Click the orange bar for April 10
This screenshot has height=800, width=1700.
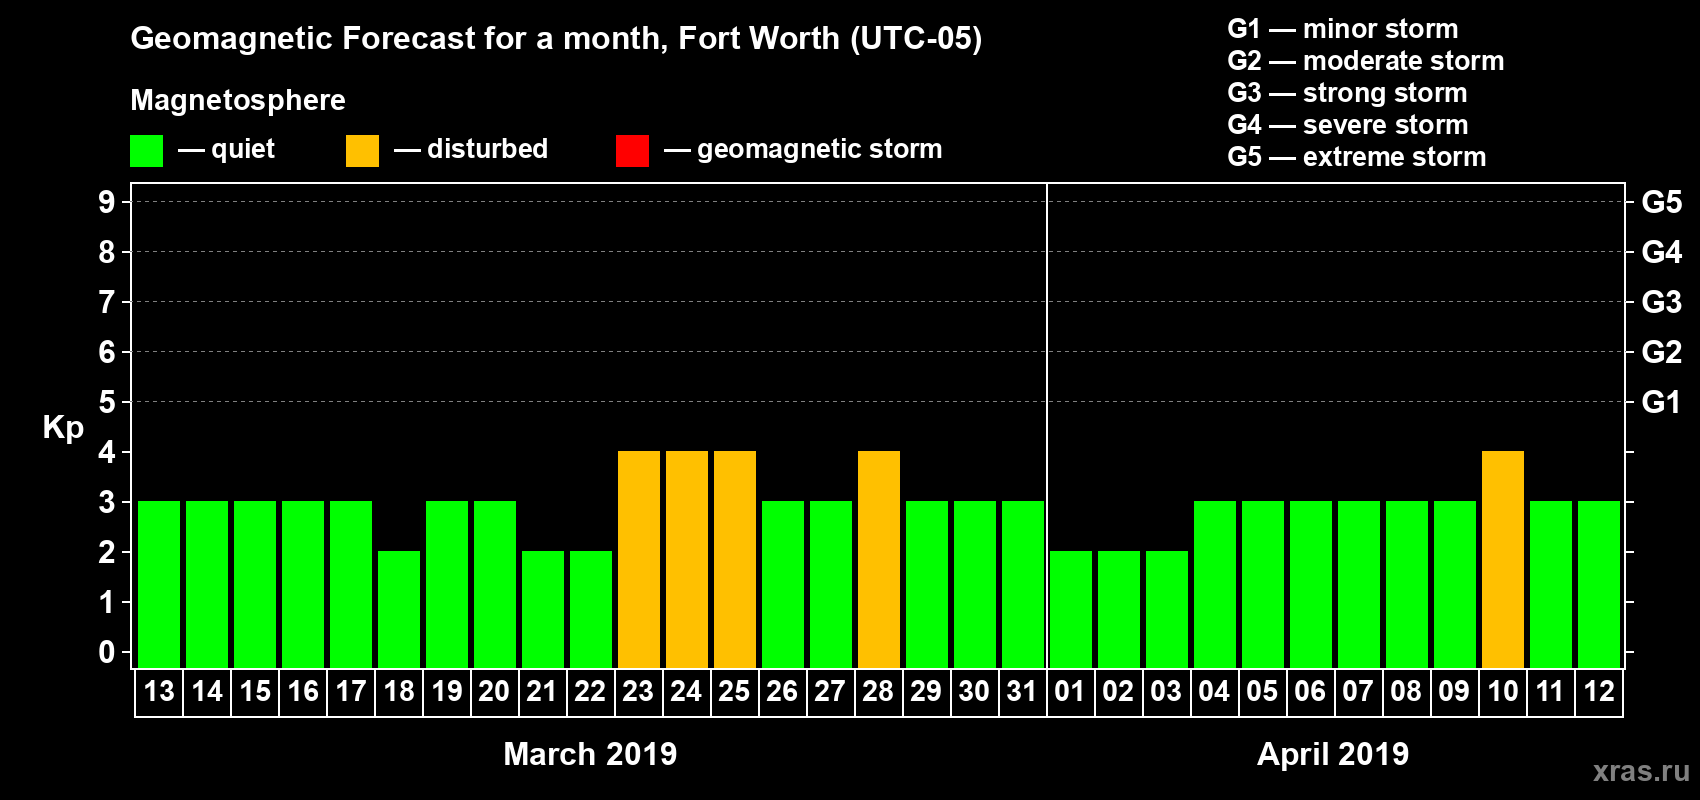[1503, 560]
